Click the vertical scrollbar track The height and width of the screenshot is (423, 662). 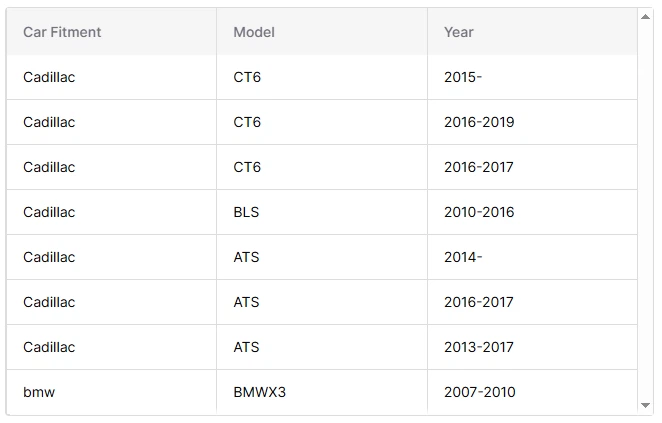pos(645,210)
